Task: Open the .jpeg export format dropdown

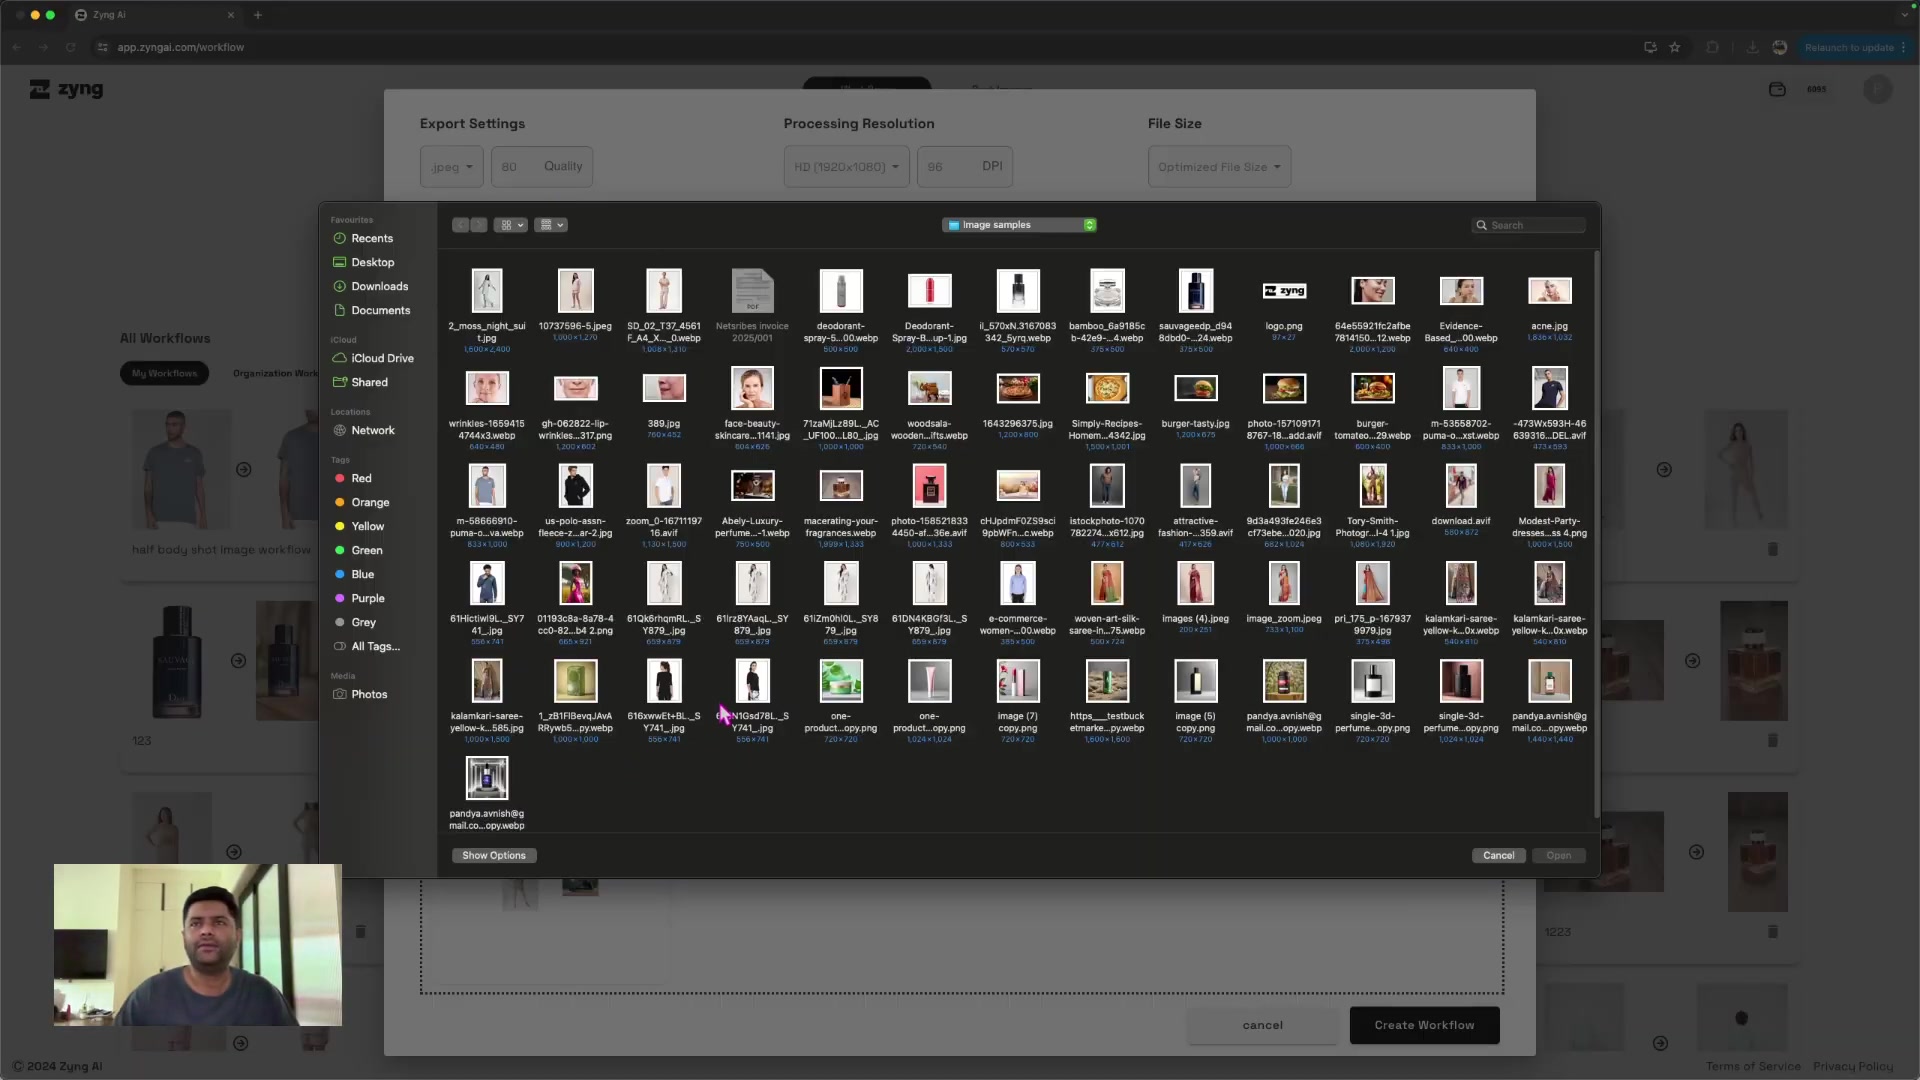Action: tap(452, 167)
